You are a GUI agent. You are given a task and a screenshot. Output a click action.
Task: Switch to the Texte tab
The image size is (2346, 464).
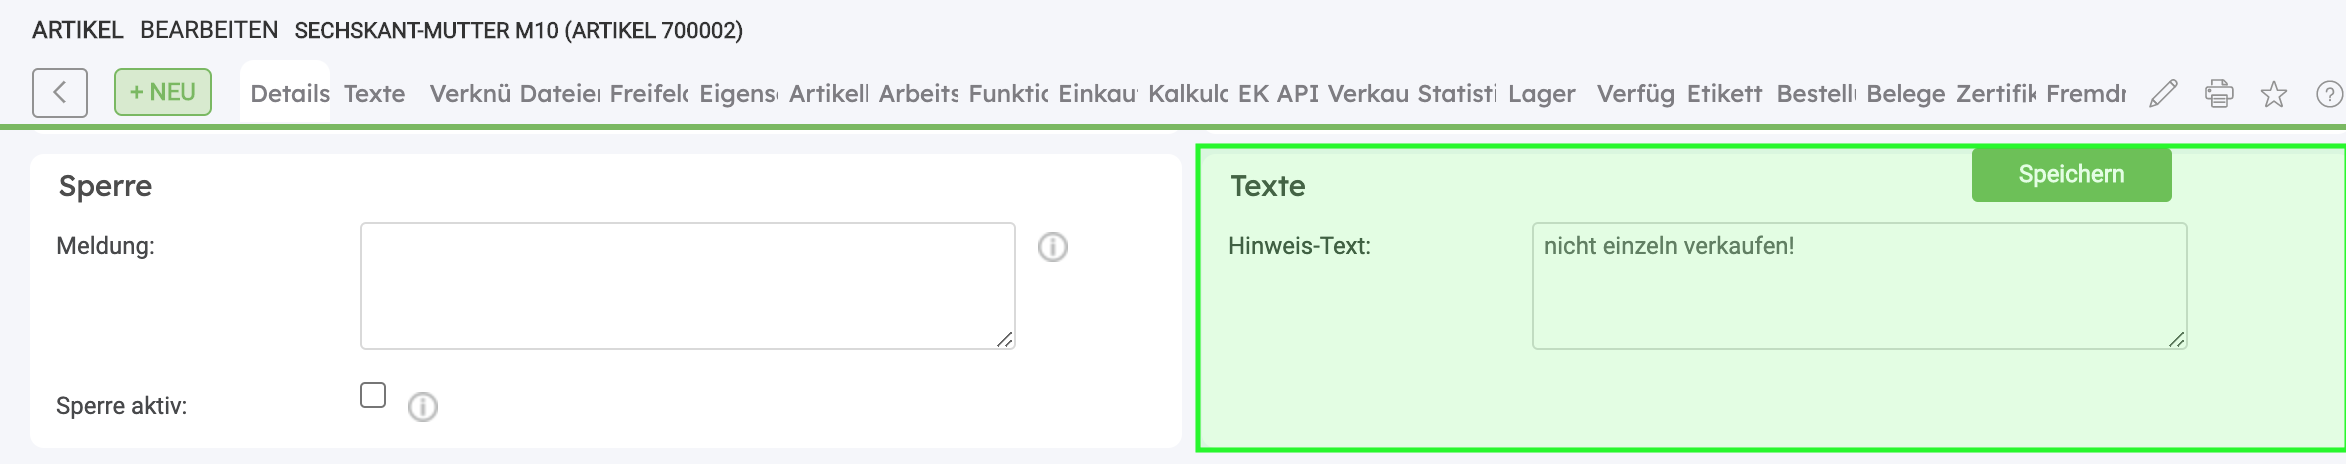[x=375, y=94]
